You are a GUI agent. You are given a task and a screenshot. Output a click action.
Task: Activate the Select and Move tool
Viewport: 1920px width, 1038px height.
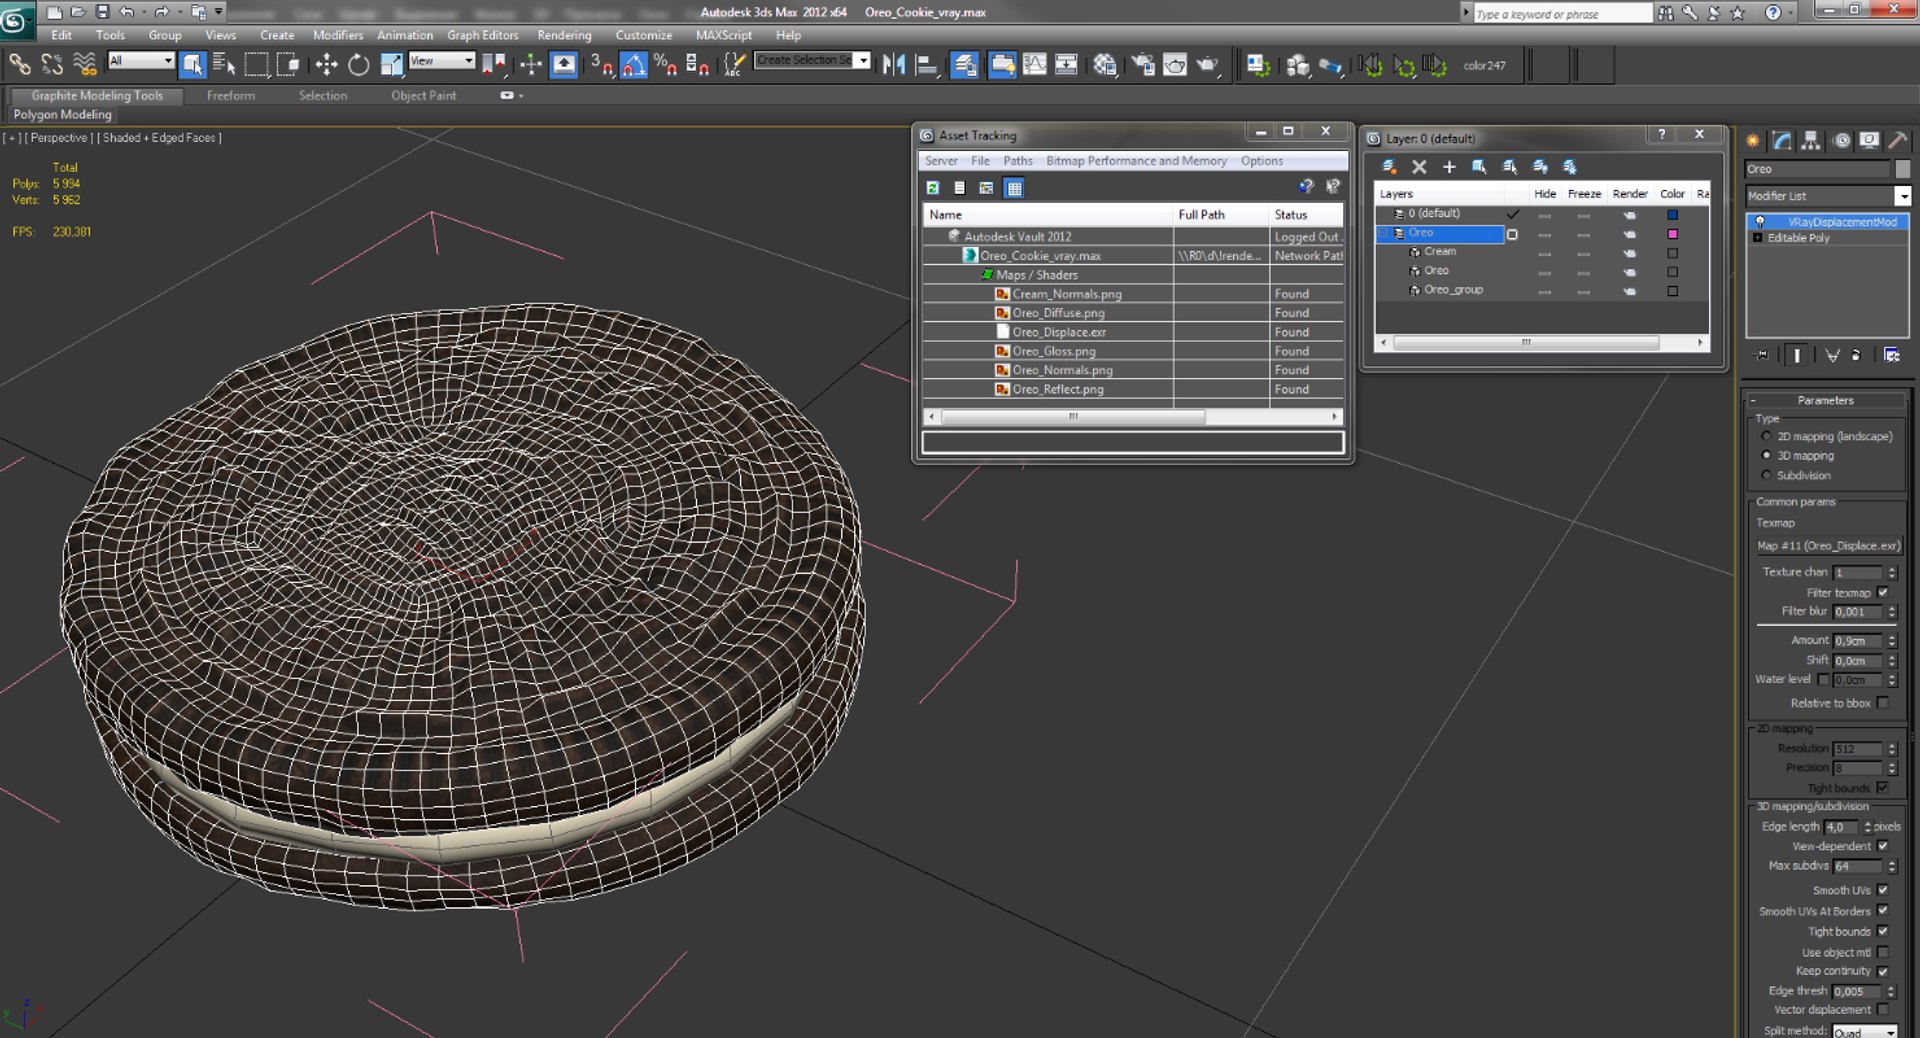pyautogui.click(x=326, y=65)
